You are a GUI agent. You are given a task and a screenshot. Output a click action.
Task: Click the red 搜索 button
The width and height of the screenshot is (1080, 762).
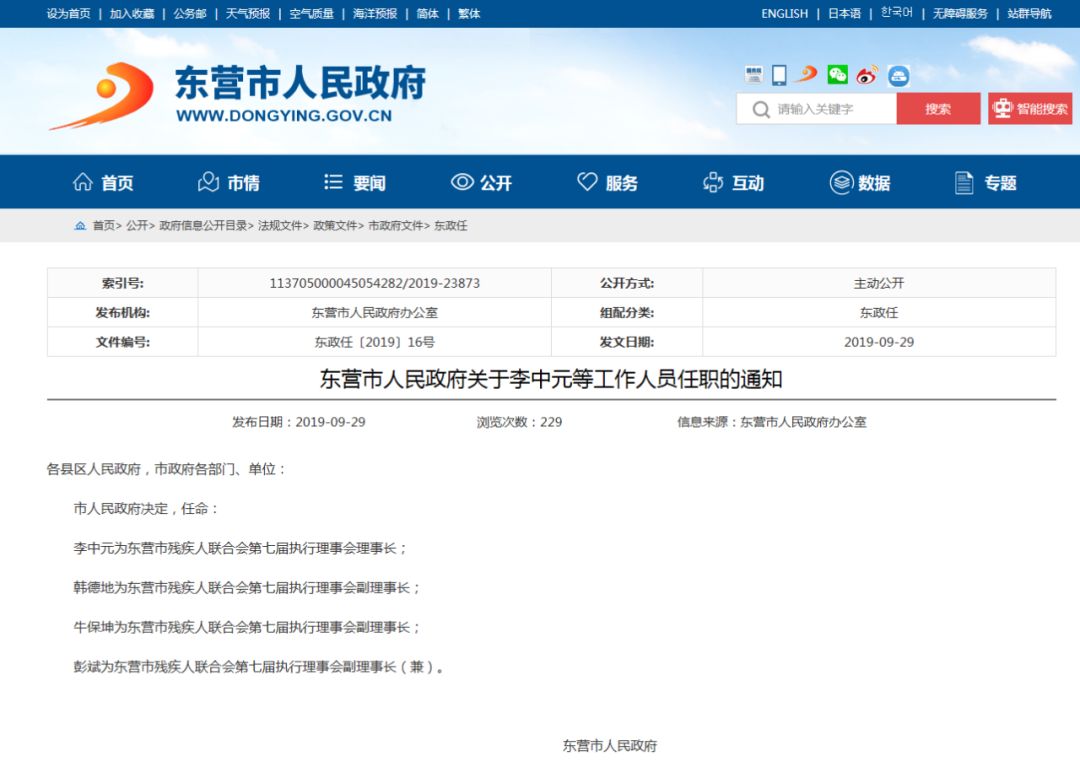(x=938, y=109)
